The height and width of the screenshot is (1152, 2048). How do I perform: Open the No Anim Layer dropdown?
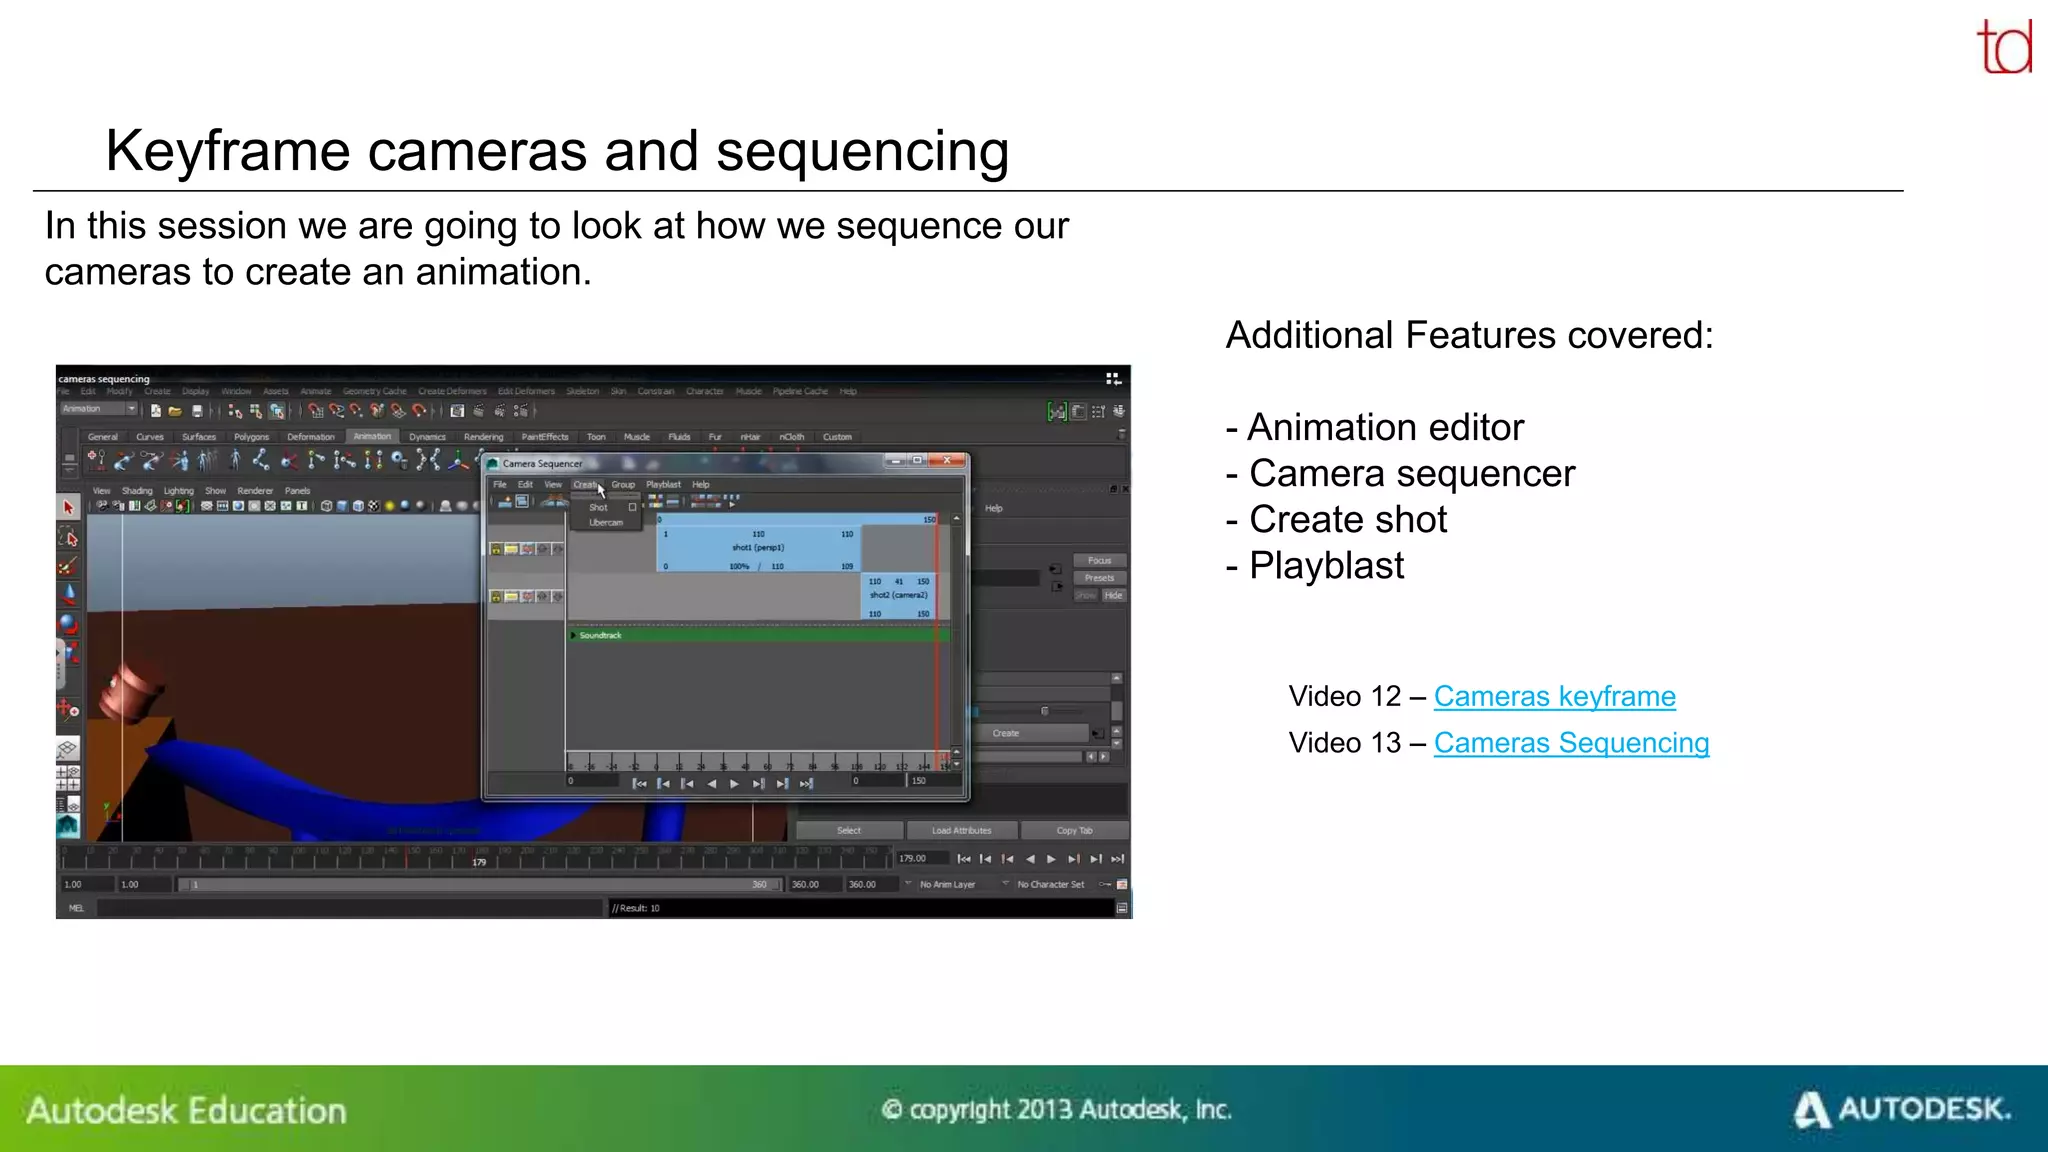(x=945, y=885)
